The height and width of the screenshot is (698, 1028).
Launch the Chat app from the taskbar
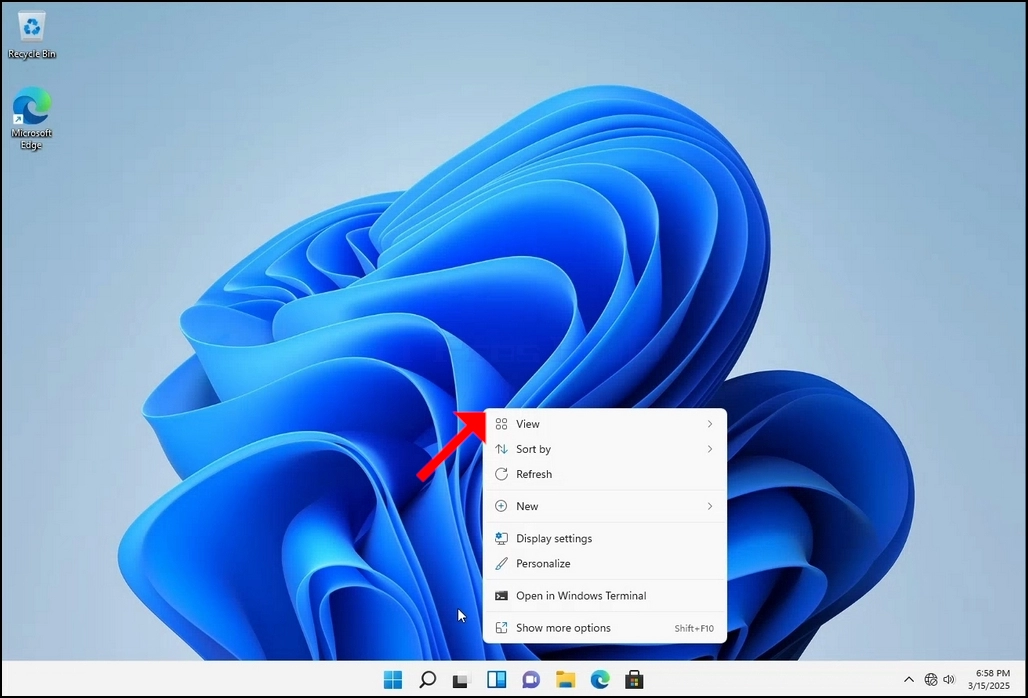531,680
